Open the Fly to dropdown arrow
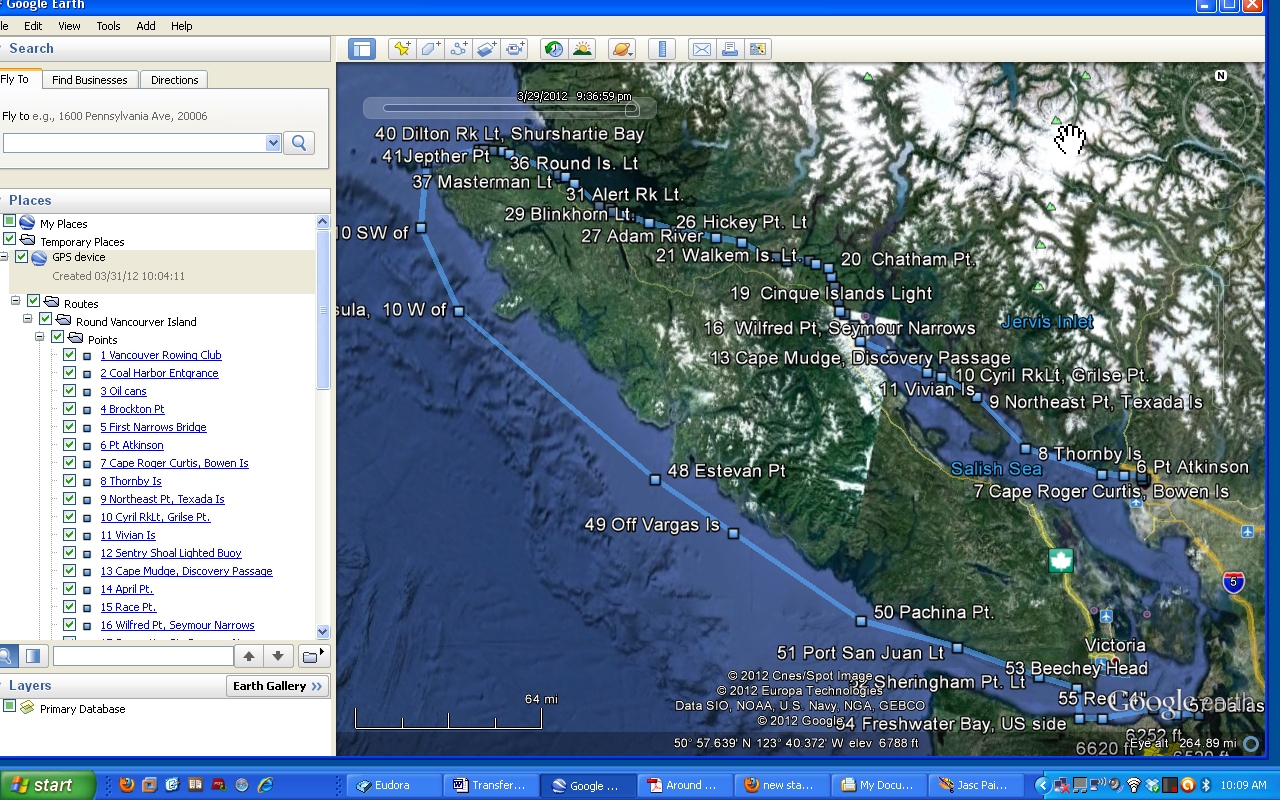 (x=273, y=143)
